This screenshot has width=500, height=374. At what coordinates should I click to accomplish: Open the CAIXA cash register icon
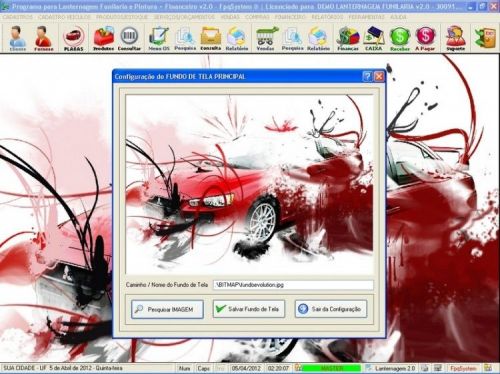pos(373,39)
